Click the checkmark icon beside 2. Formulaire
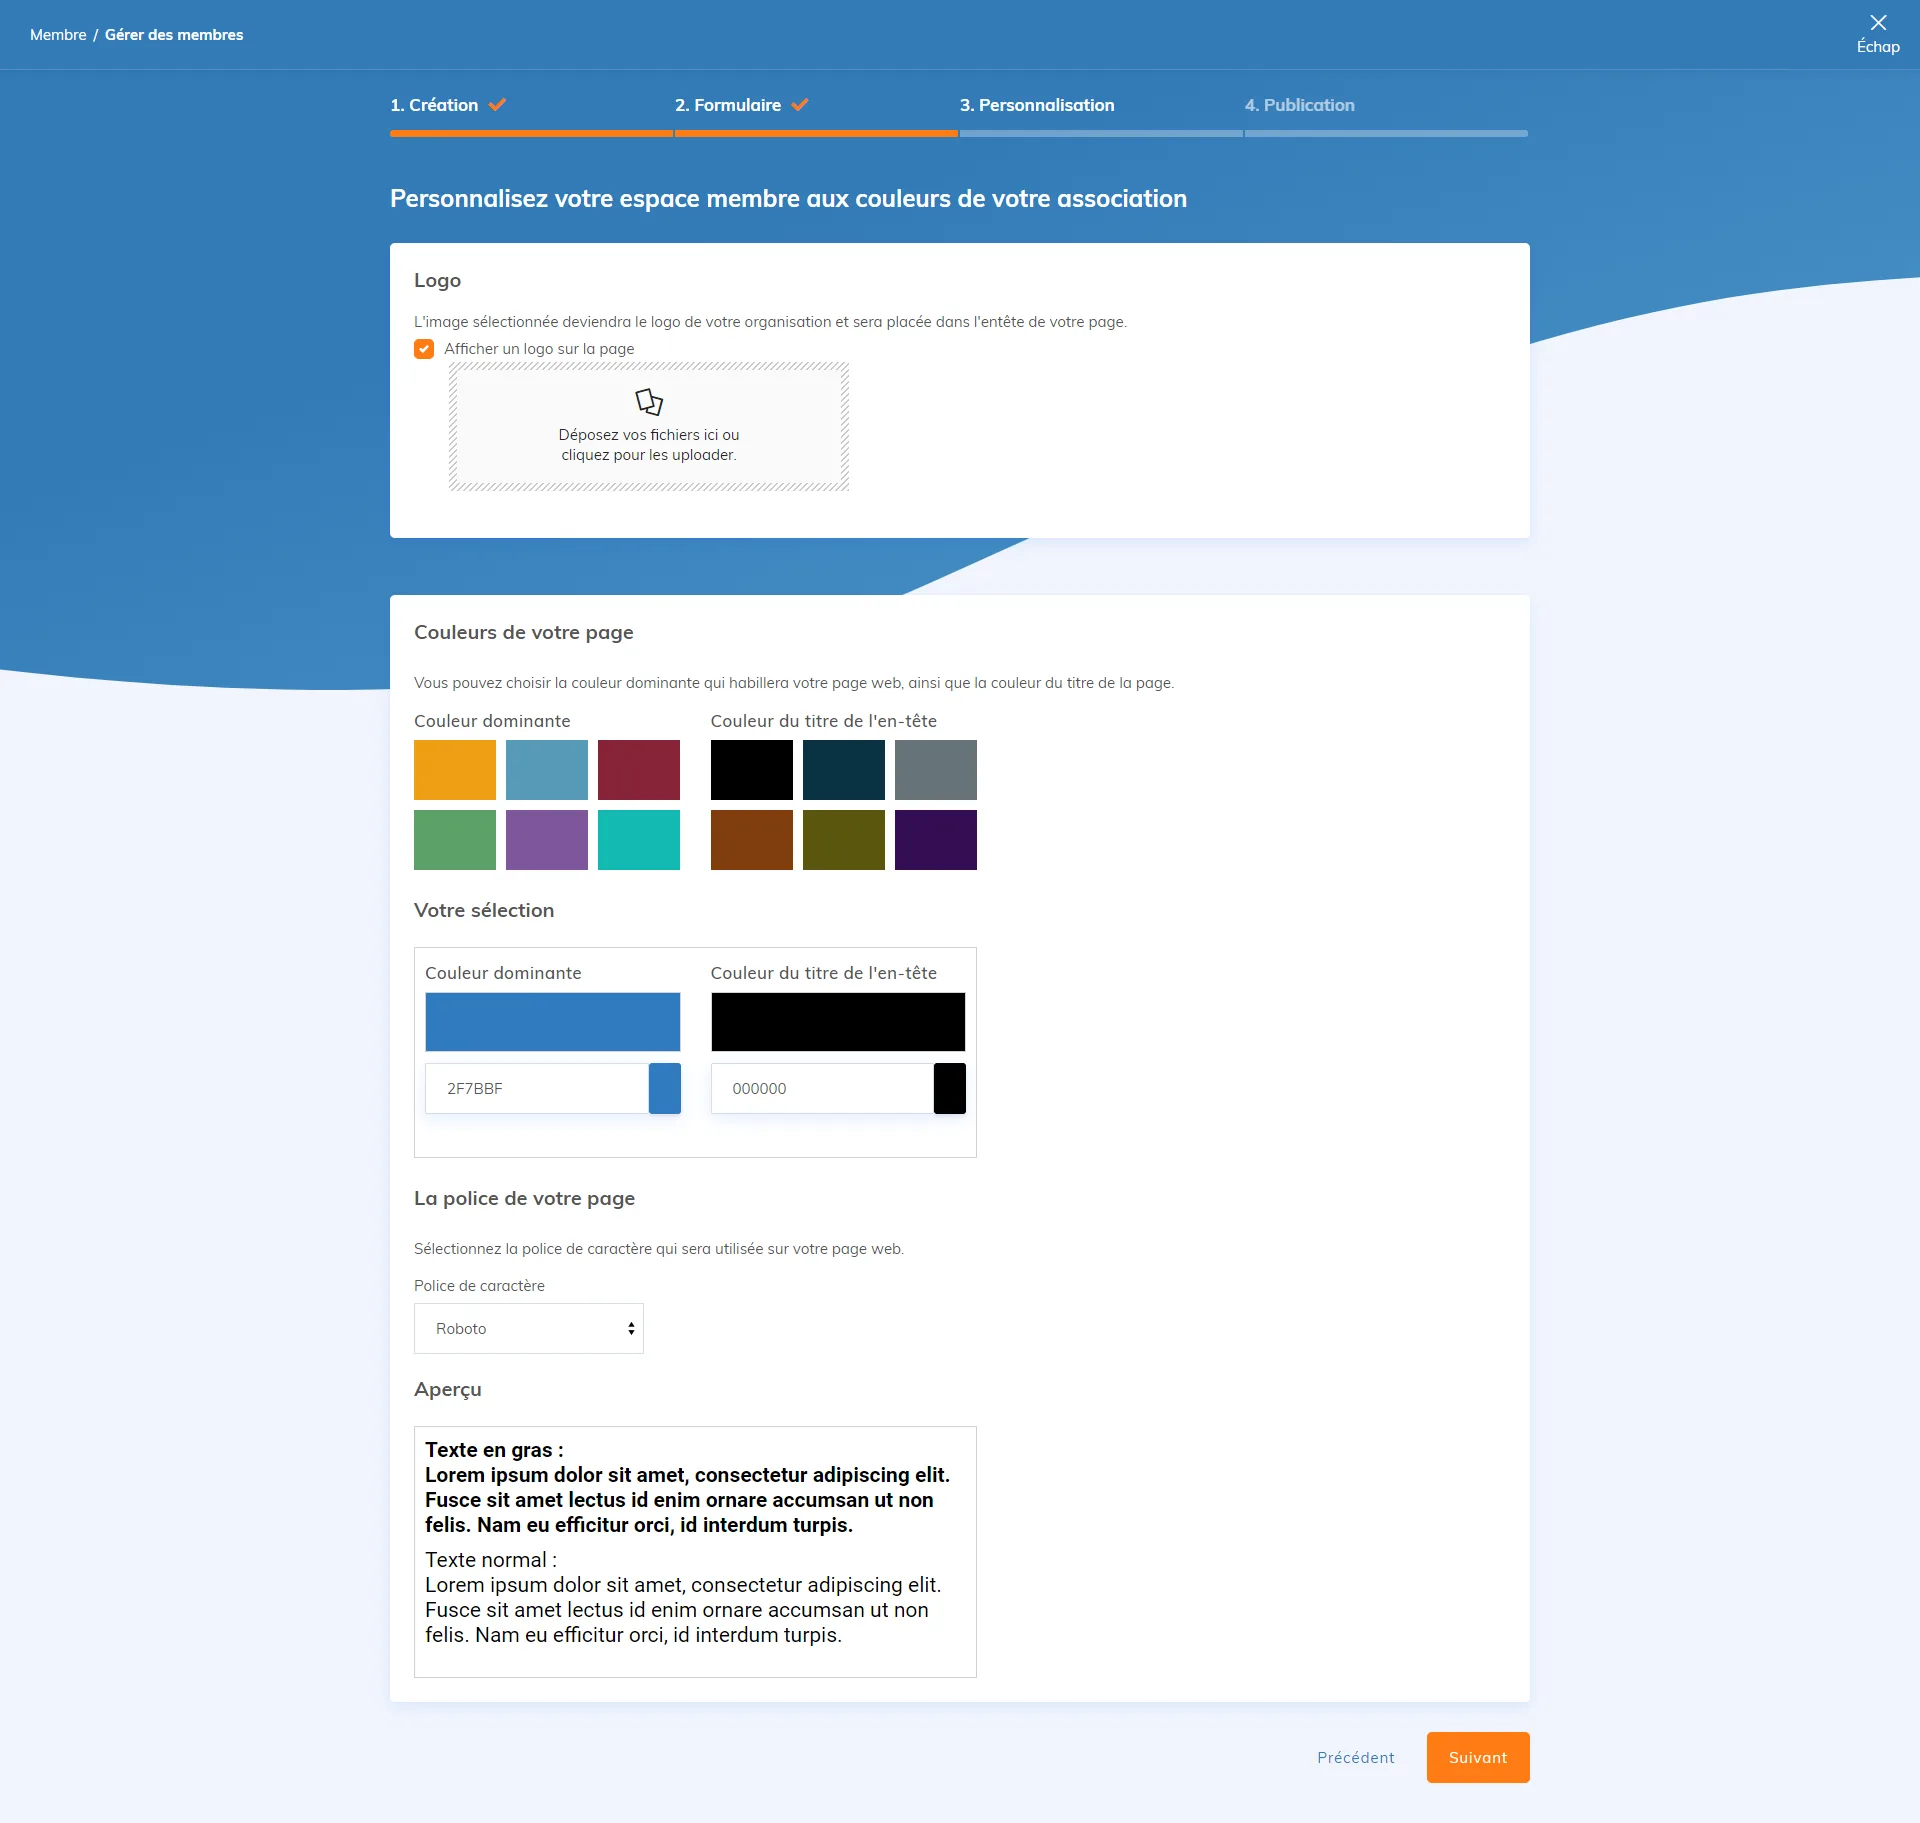Screen dimensions: 1920x1823 coord(800,105)
